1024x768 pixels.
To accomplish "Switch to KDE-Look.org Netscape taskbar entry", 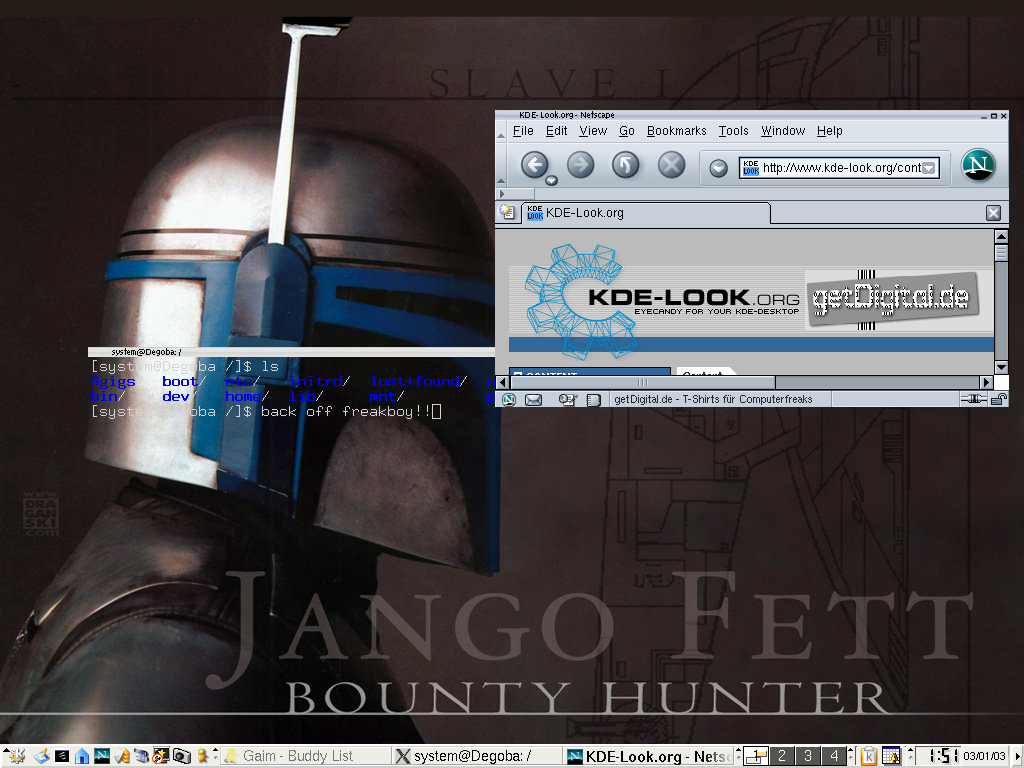I will point(648,756).
